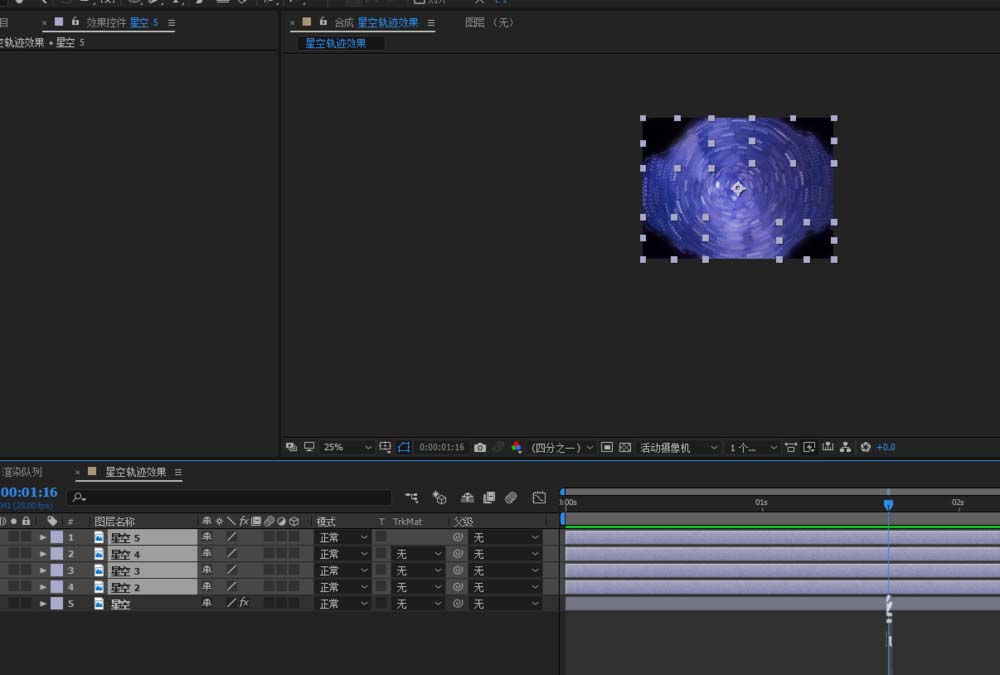Open the 活动摄像机 camera view dropdown

(679, 447)
